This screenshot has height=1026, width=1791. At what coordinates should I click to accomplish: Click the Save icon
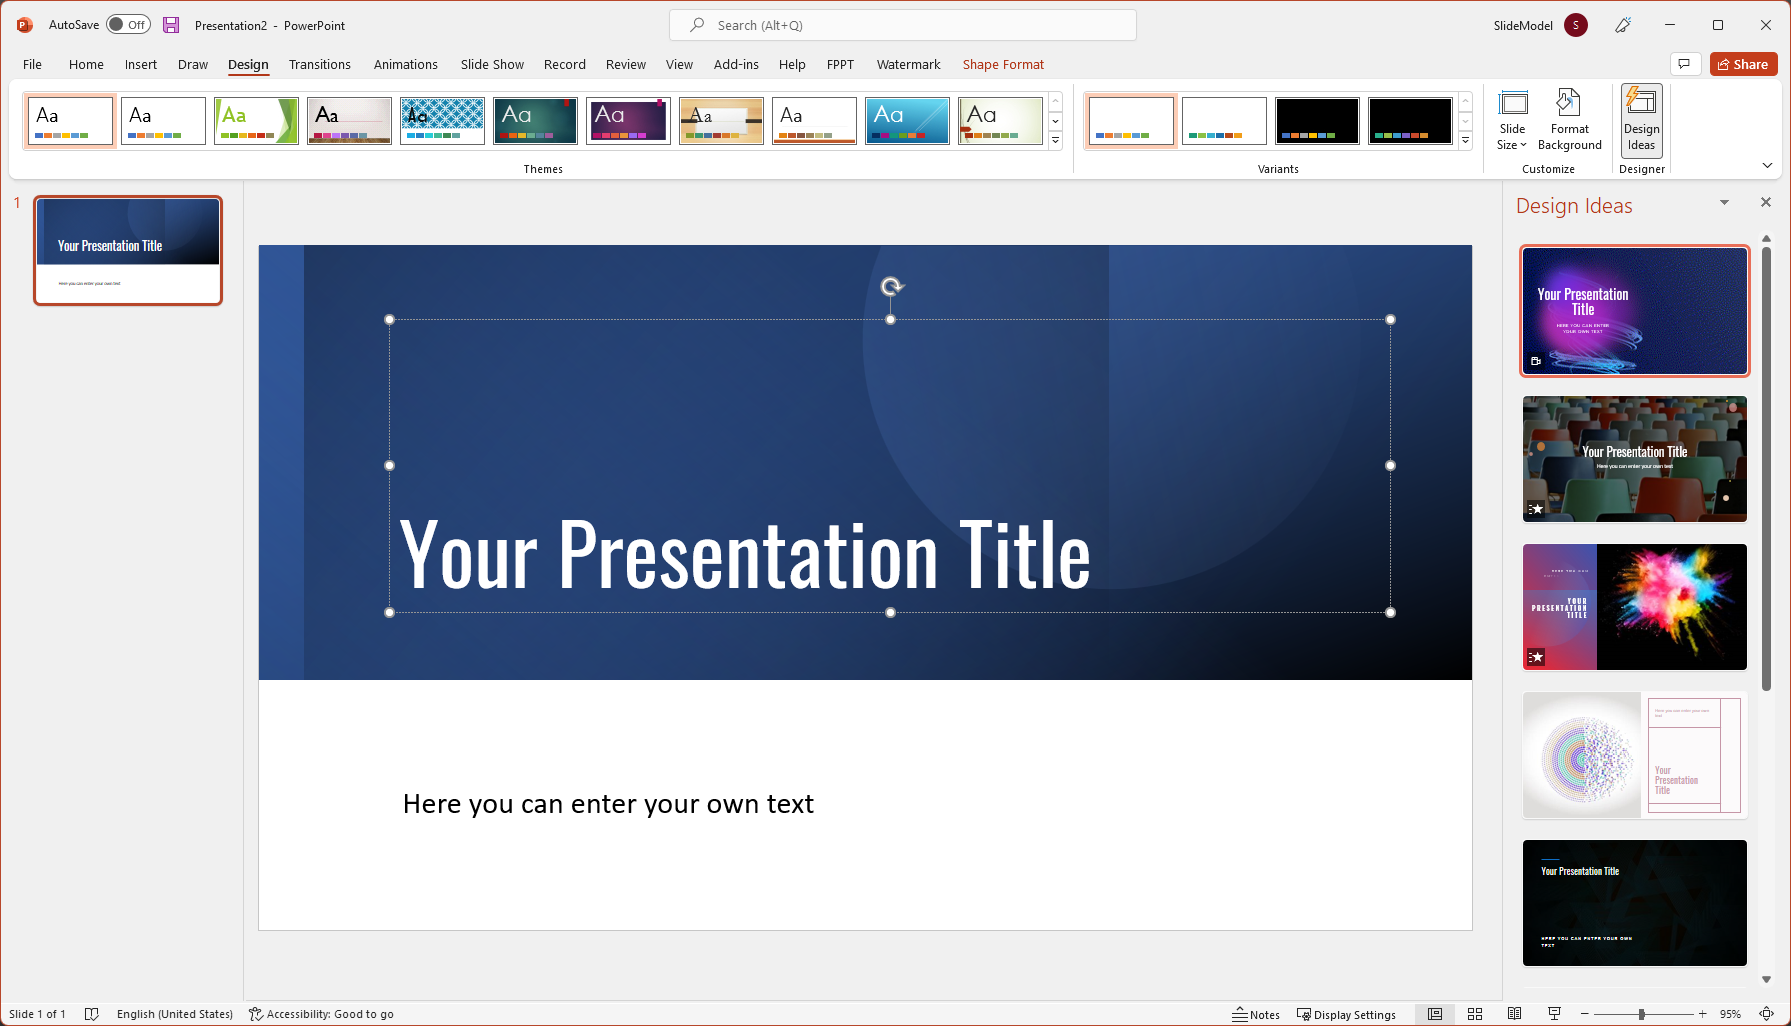point(170,24)
